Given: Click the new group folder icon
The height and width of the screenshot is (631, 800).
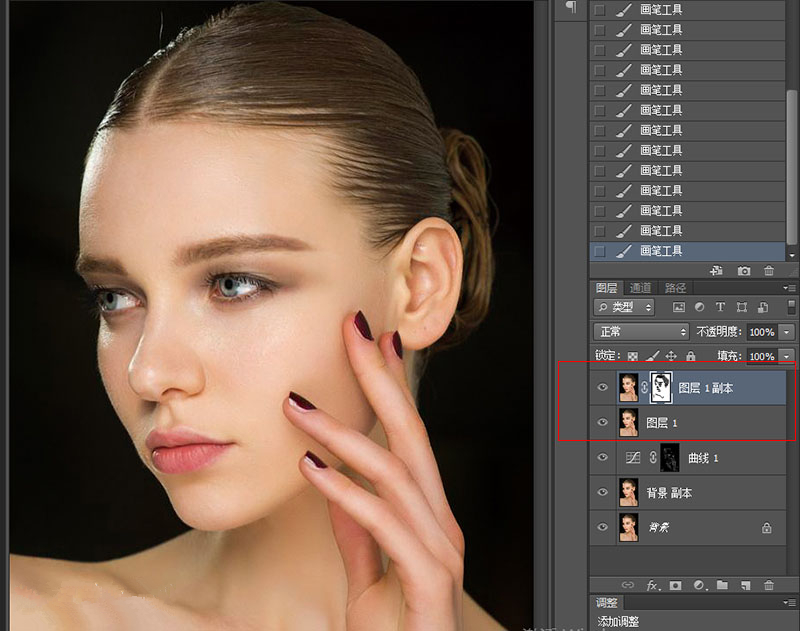Looking at the screenshot, I should tap(721, 585).
